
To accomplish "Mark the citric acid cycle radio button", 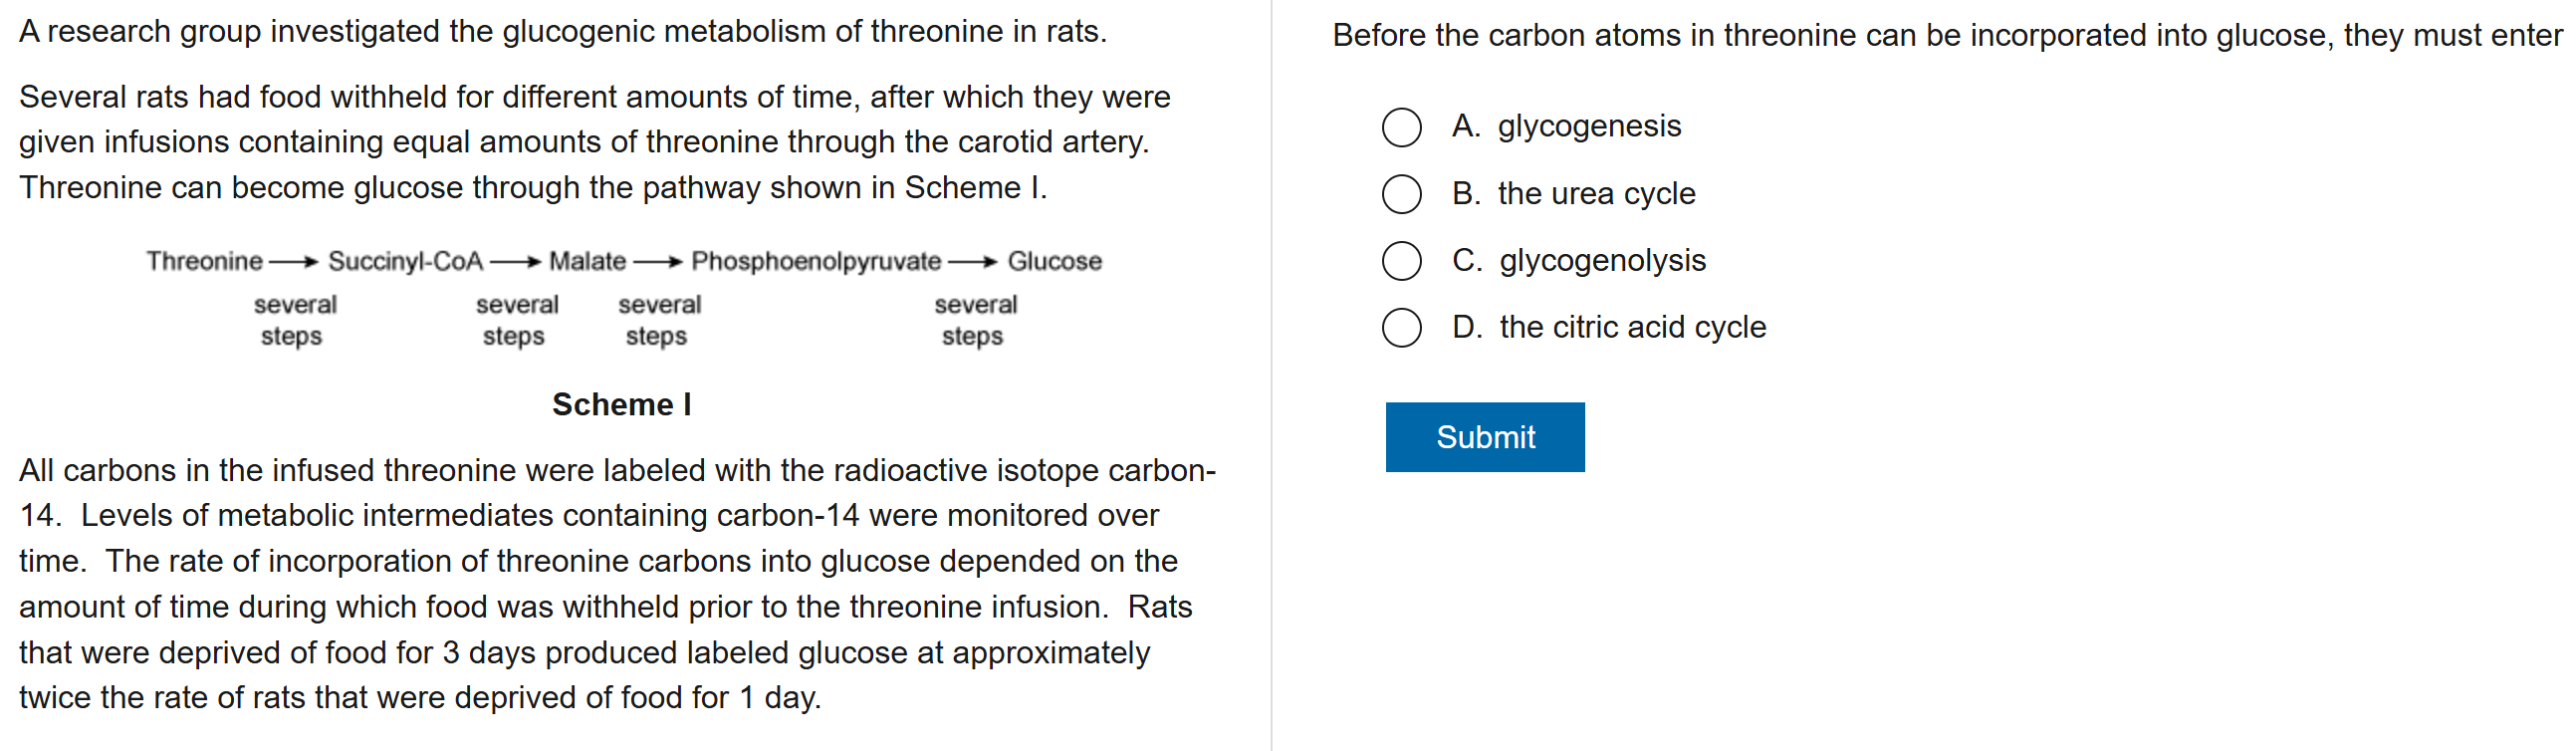I will pos(1401,327).
